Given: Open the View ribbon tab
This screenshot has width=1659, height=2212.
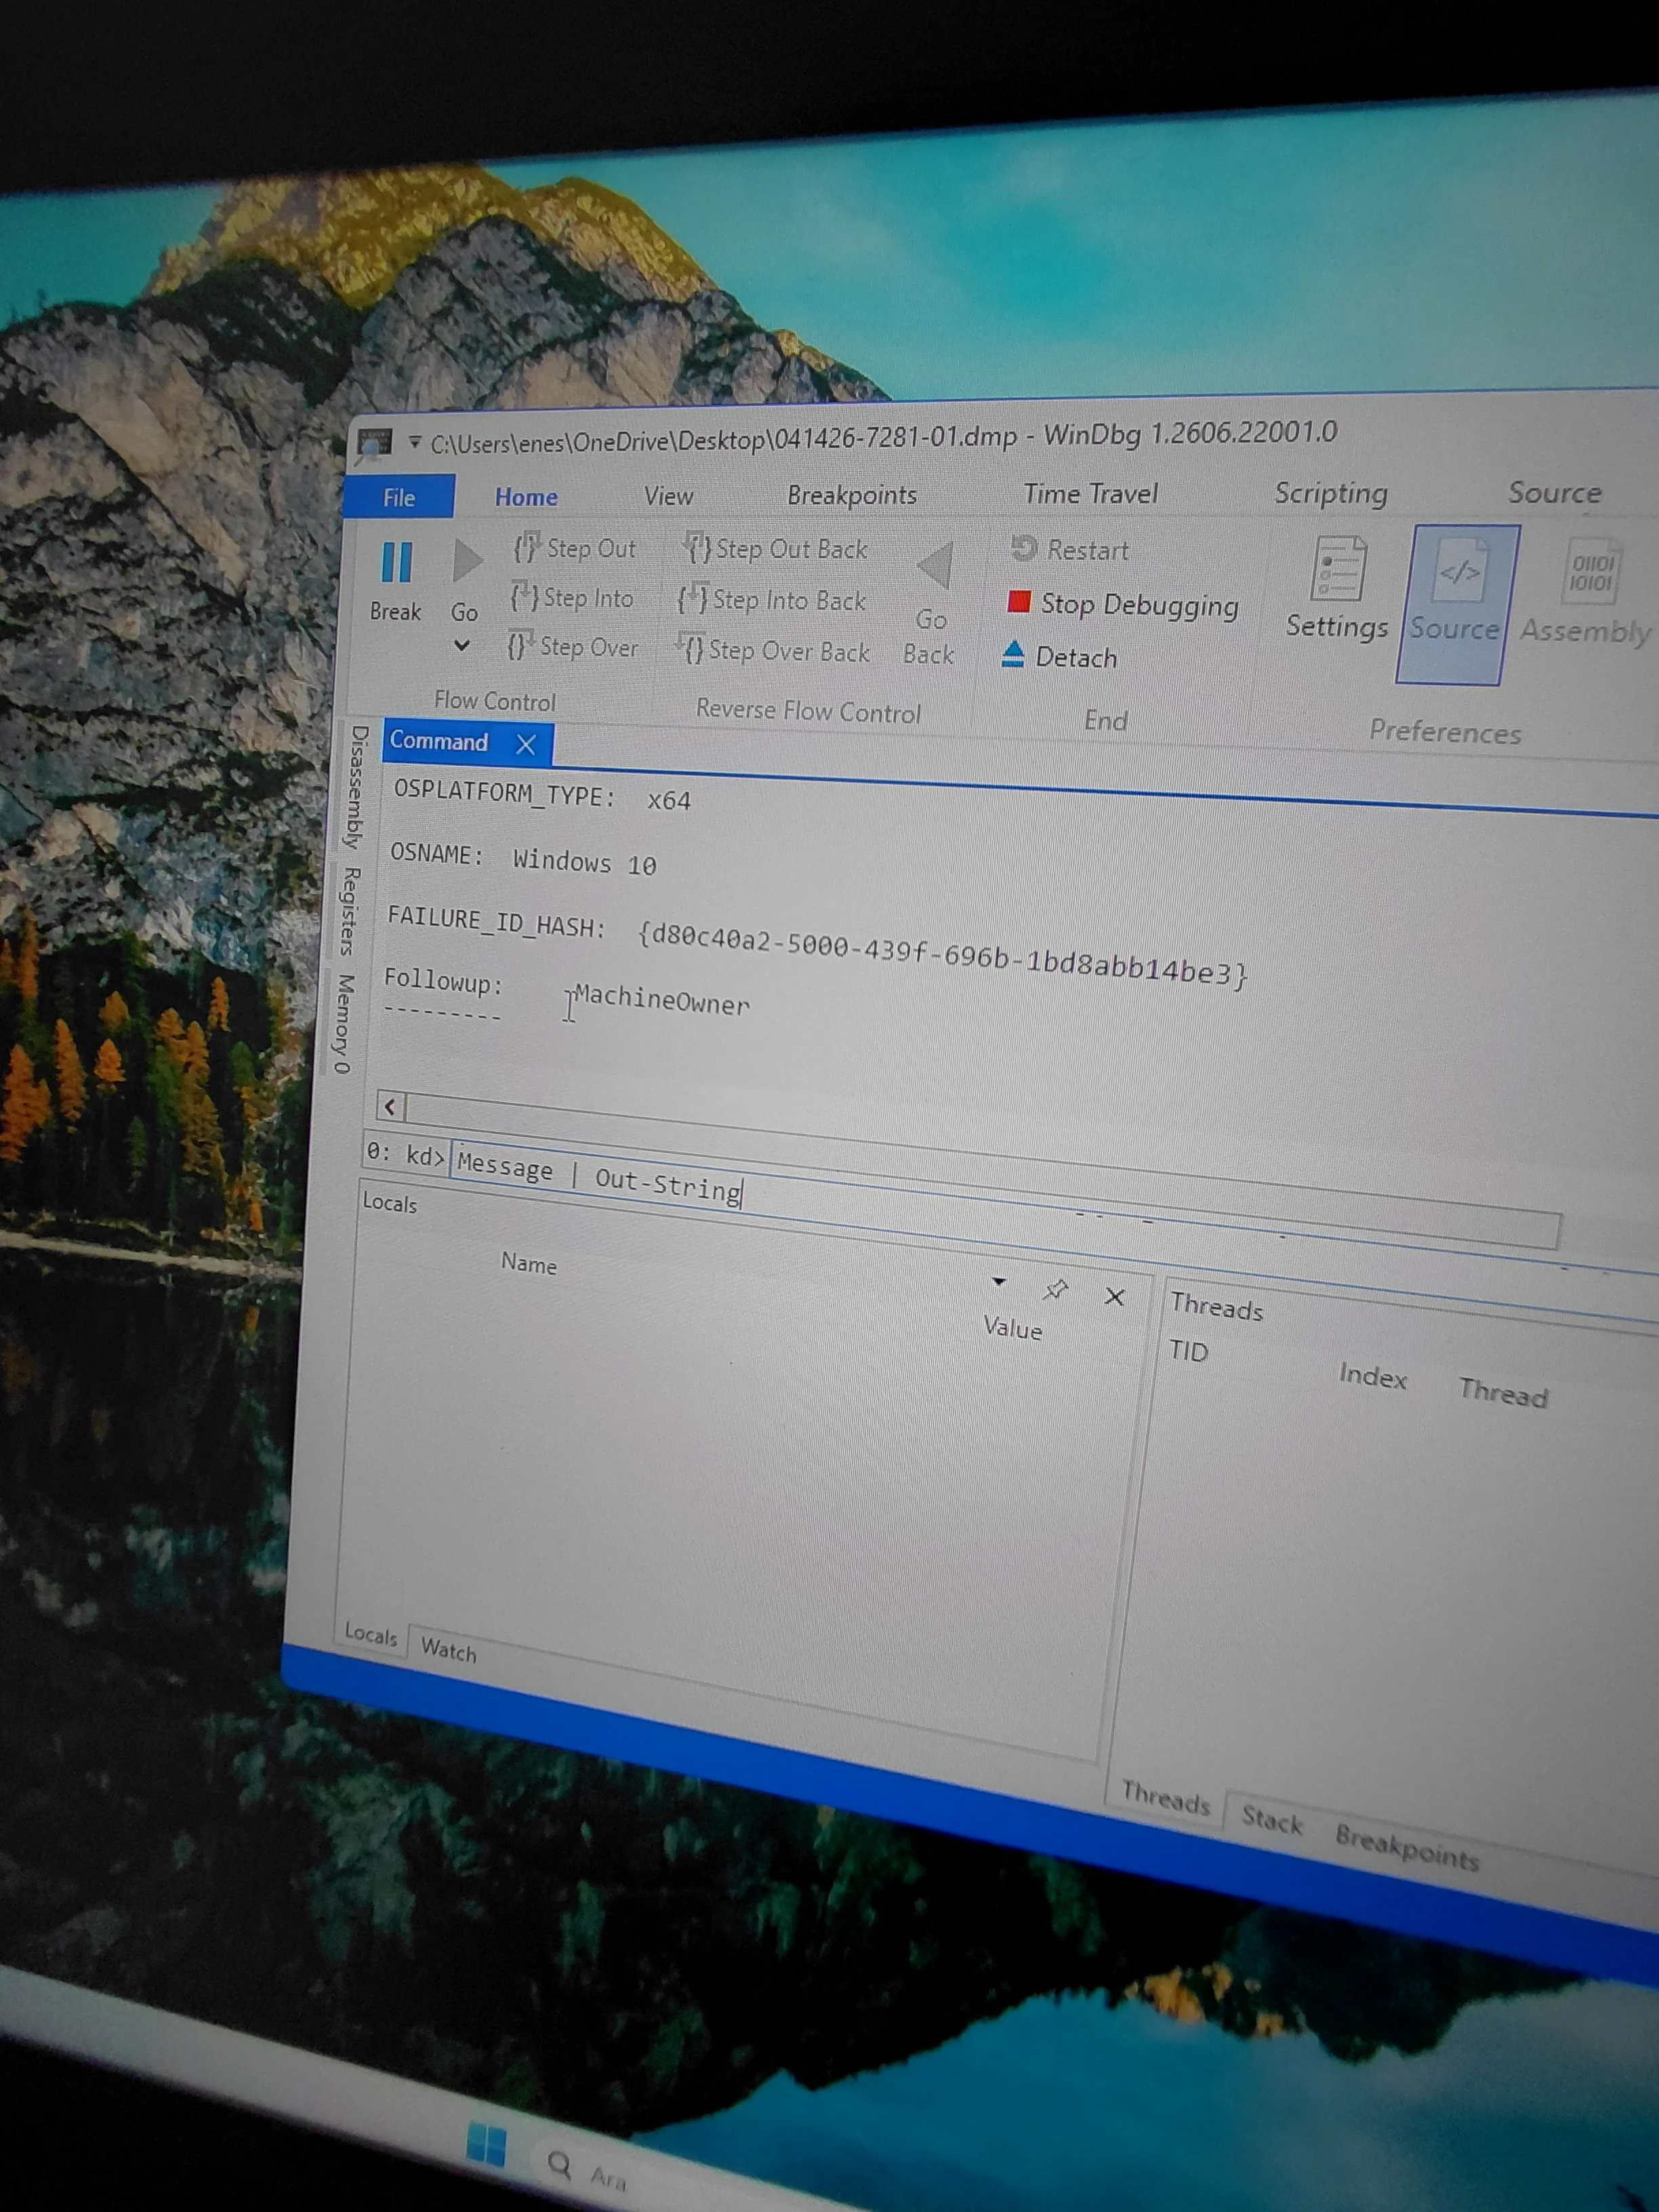Looking at the screenshot, I should [x=668, y=496].
